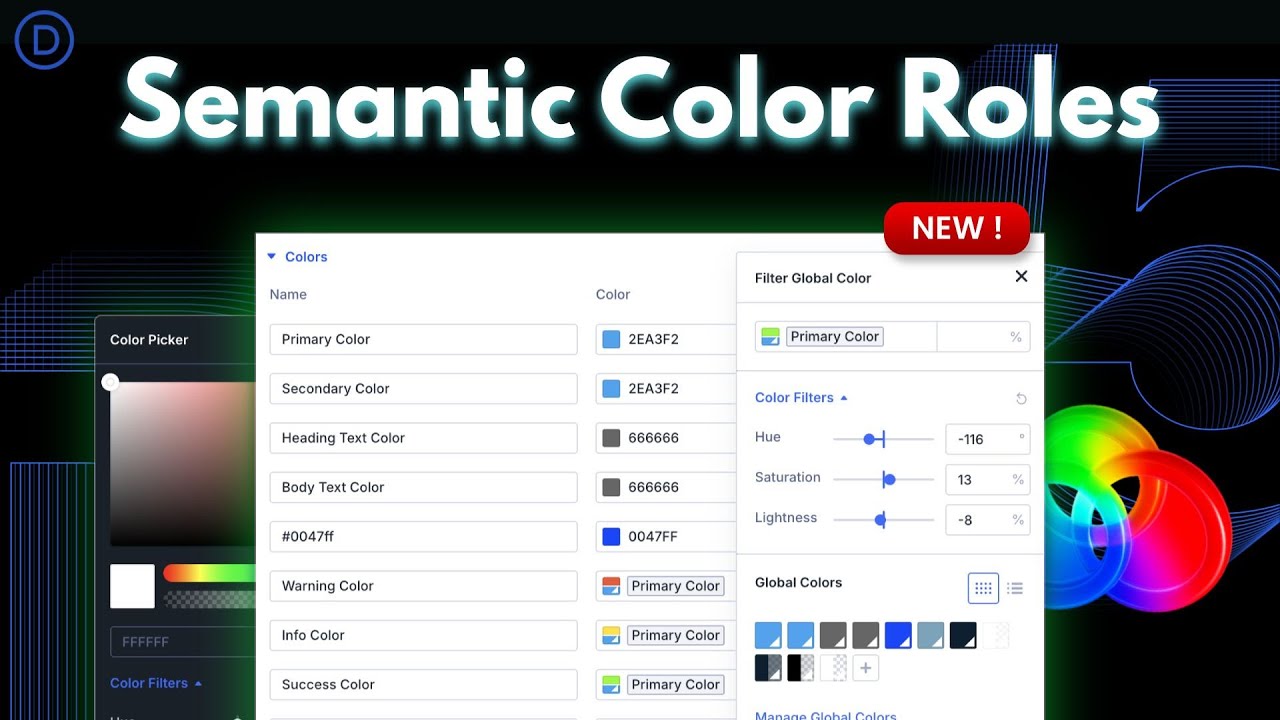The width and height of the screenshot is (1280, 720).
Task: Click the #0047ff name field
Action: 424,536
